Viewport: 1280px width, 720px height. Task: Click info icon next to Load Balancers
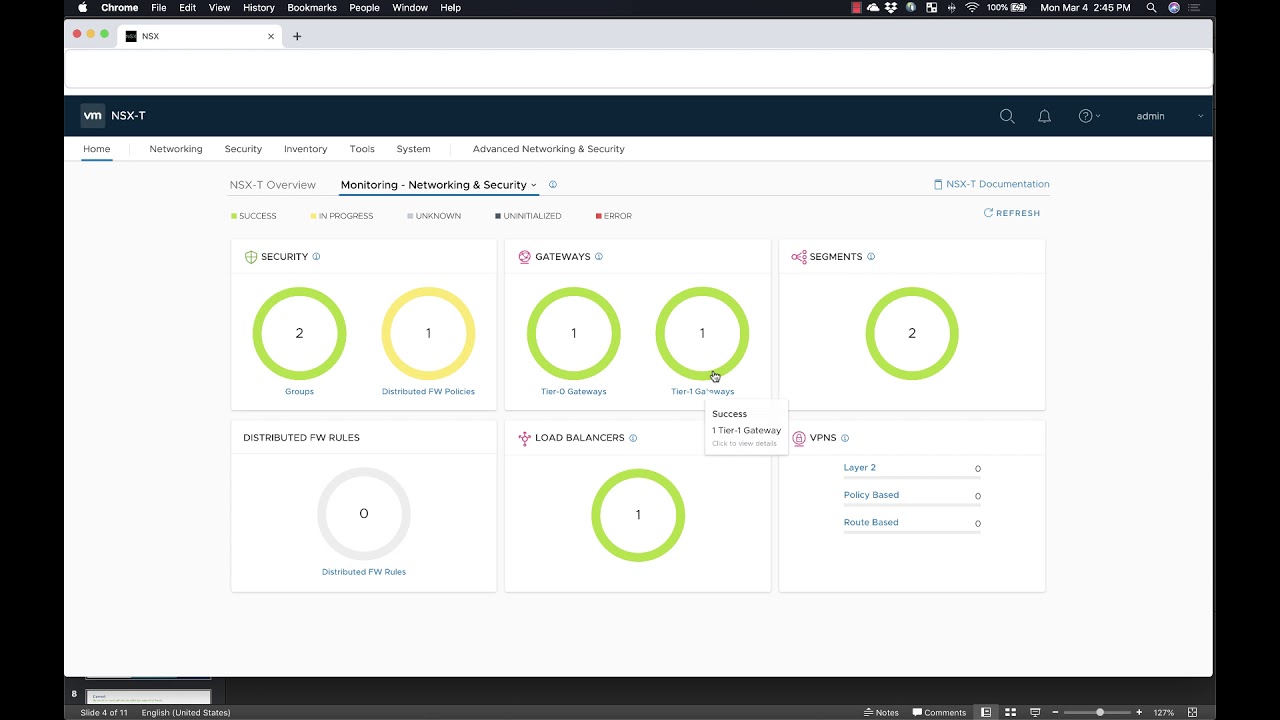coord(633,438)
